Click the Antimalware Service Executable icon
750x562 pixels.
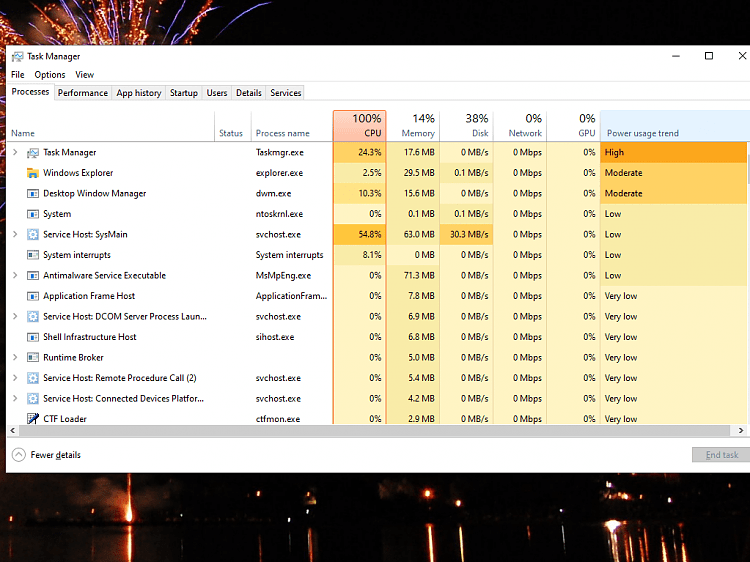[x=33, y=275]
